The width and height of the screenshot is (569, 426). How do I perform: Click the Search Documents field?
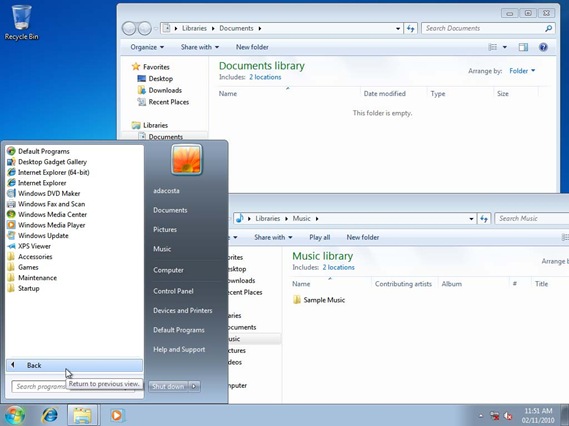[x=488, y=28]
